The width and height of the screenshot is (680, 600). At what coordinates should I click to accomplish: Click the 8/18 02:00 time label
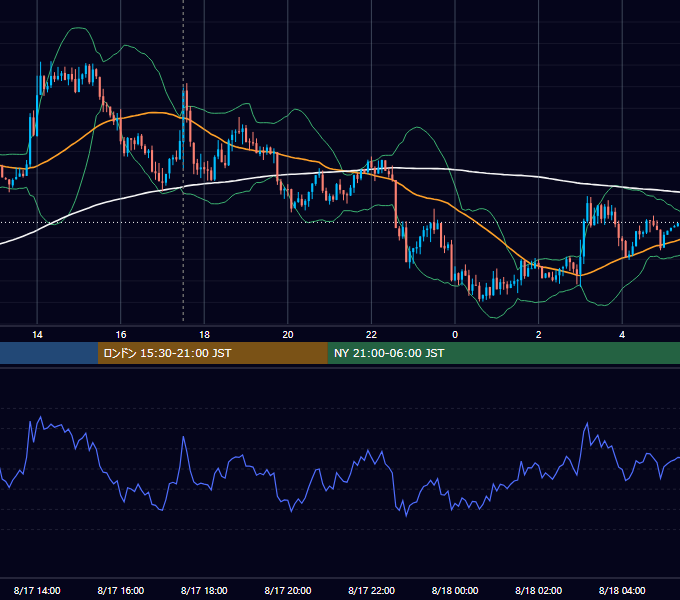[x=539, y=590]
